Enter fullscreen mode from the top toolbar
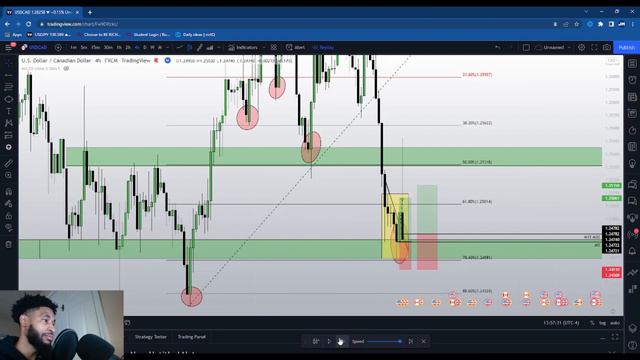This screenshot has width=640, height=360. (594, 47)
